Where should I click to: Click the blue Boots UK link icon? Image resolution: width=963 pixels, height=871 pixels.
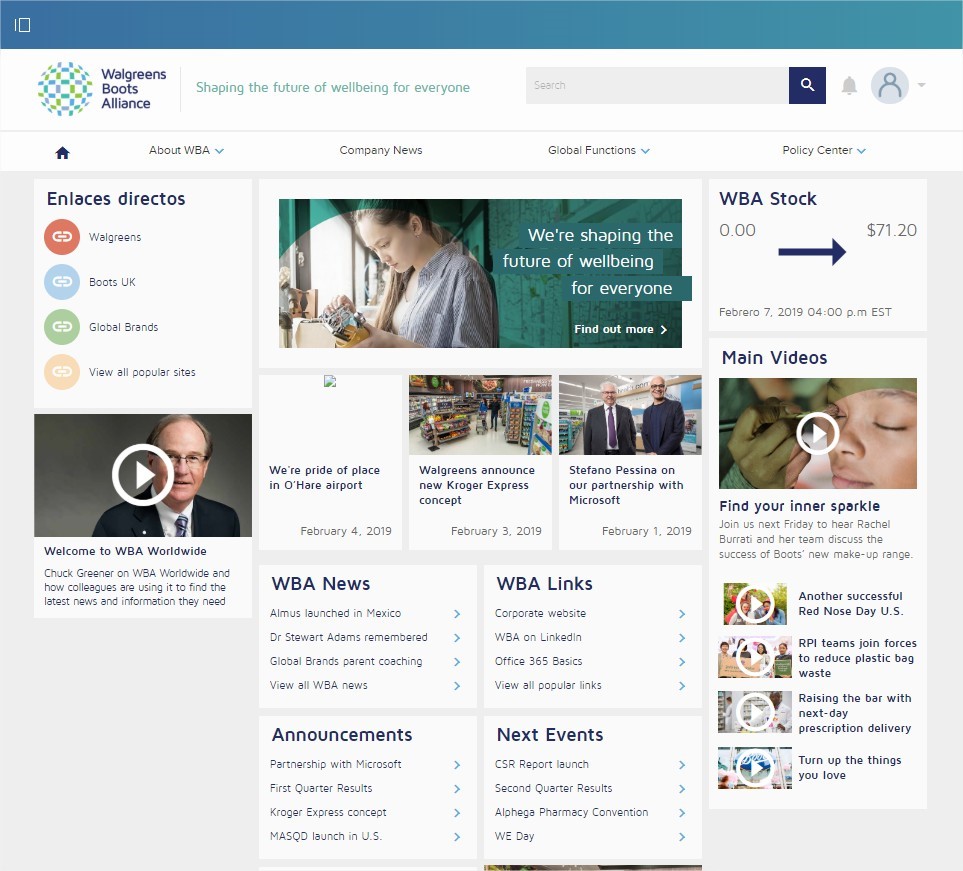pyautogui.click(x=62, y=281)
